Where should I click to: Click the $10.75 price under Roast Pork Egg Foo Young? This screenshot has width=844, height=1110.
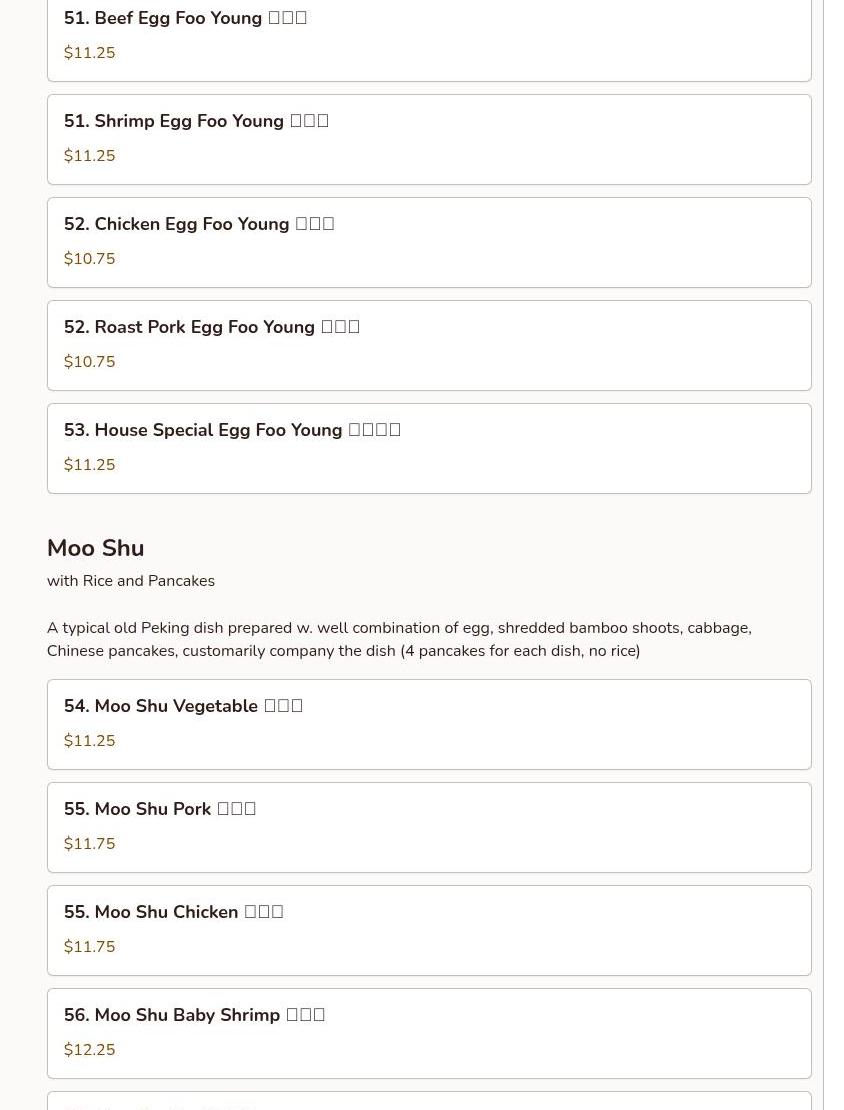click(x=89, y=362)
